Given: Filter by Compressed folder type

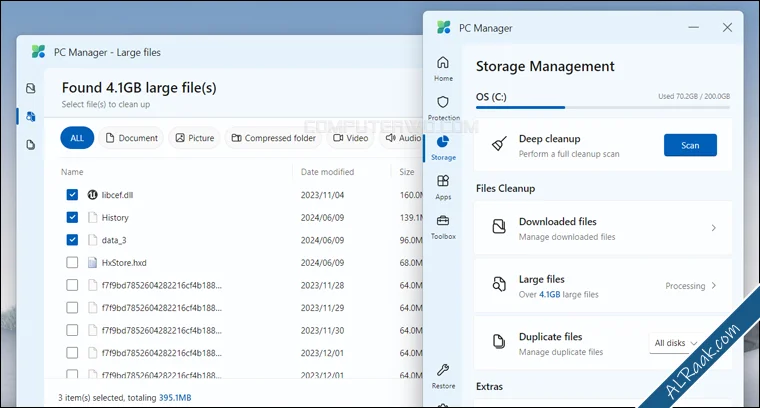Looking at the screenshot, I should pyautogui.click(x=273, y=138).
